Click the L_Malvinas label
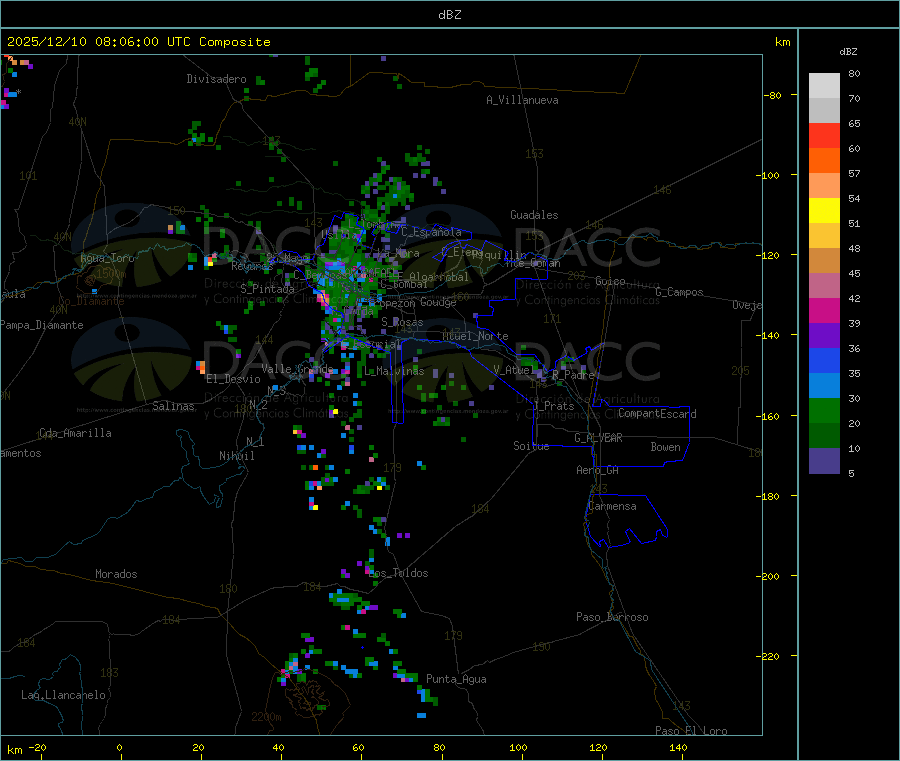The width and height of the screenshot is (900, 761). [394, 371]
